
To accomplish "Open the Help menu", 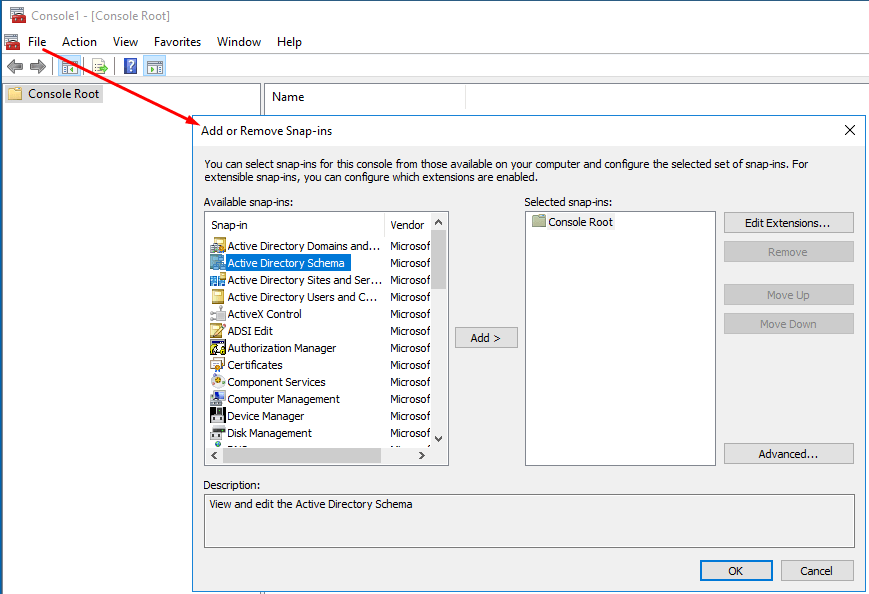I will [289, 42].
